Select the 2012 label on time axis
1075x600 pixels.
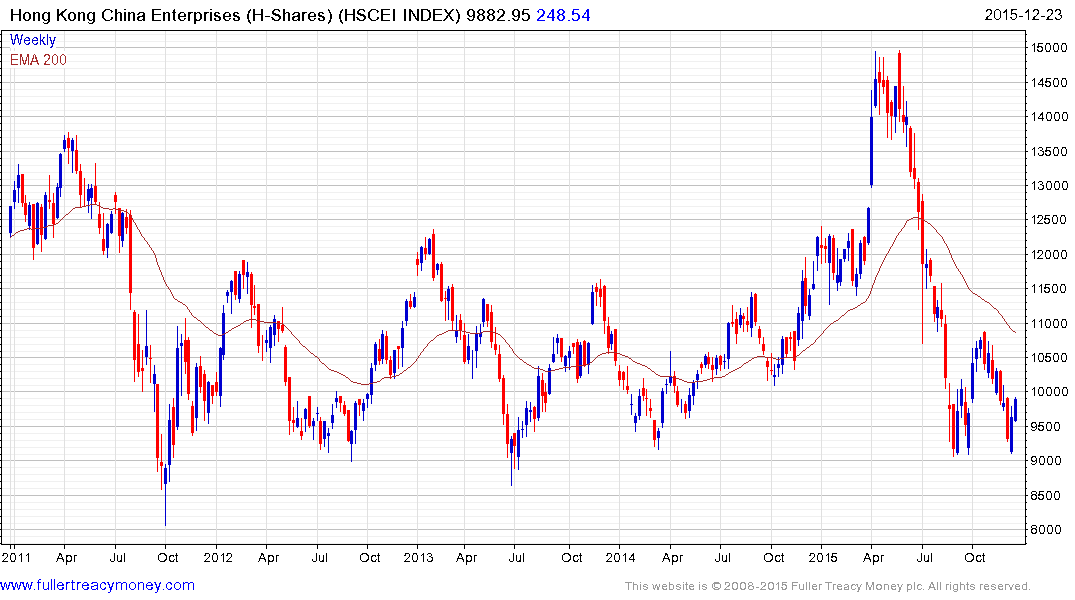(218, 557)
